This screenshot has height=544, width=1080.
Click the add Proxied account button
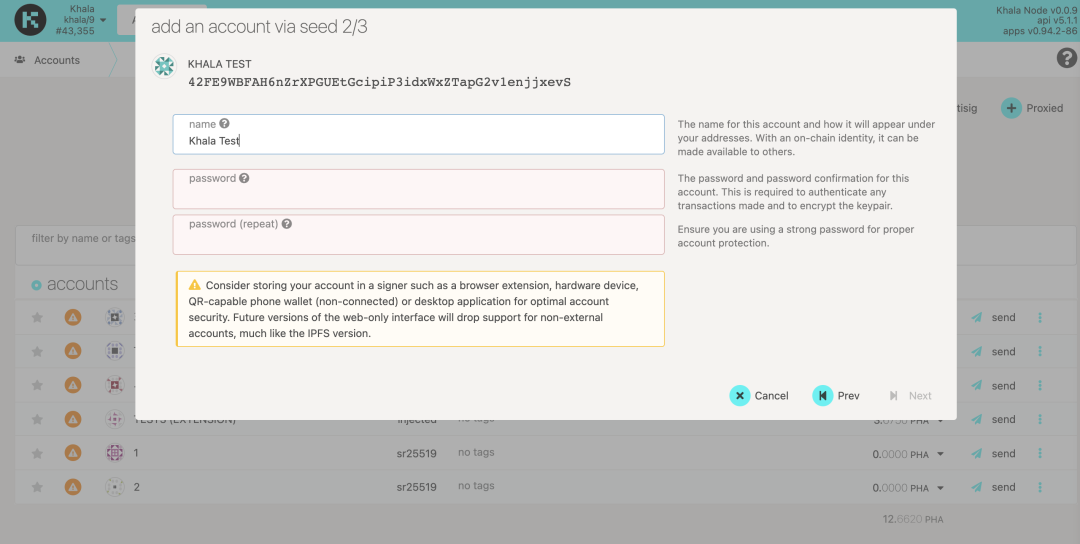click(x=1033, y=108)
